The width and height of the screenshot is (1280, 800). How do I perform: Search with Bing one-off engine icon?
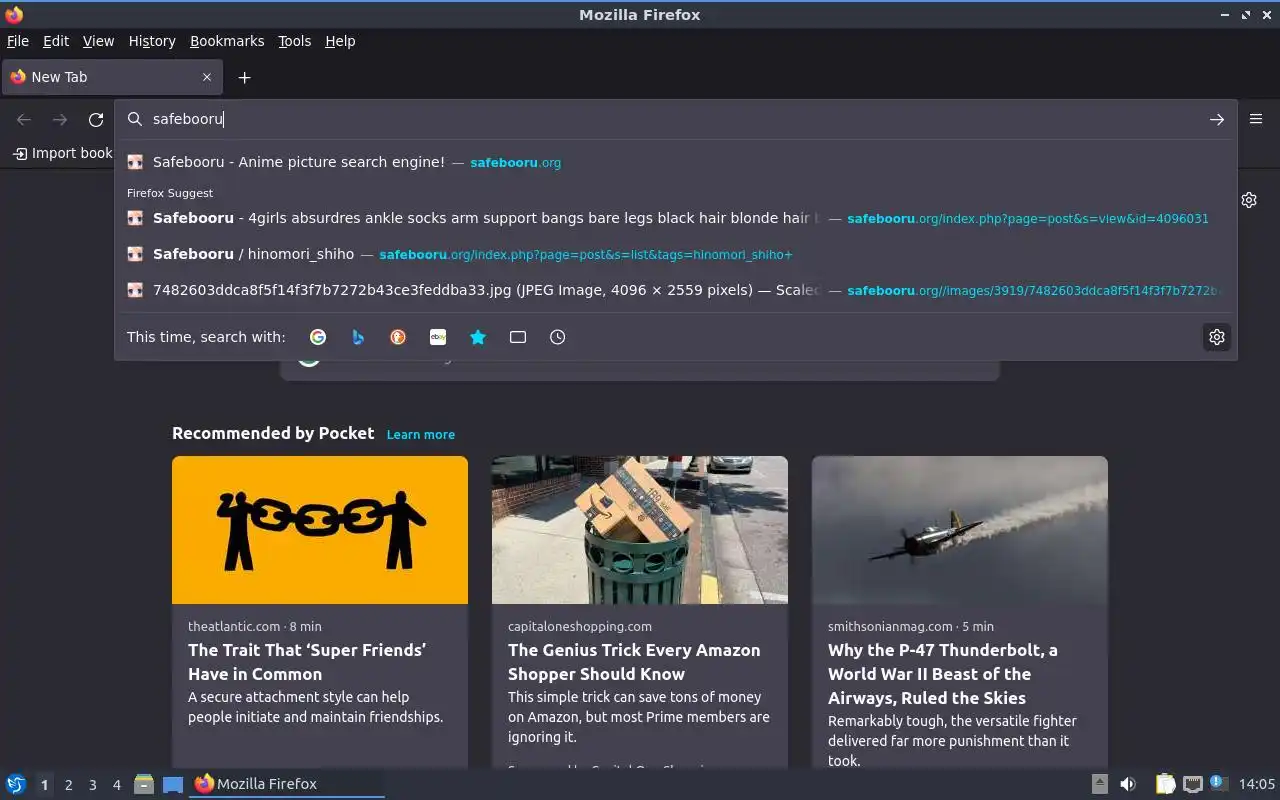(358, 337)
